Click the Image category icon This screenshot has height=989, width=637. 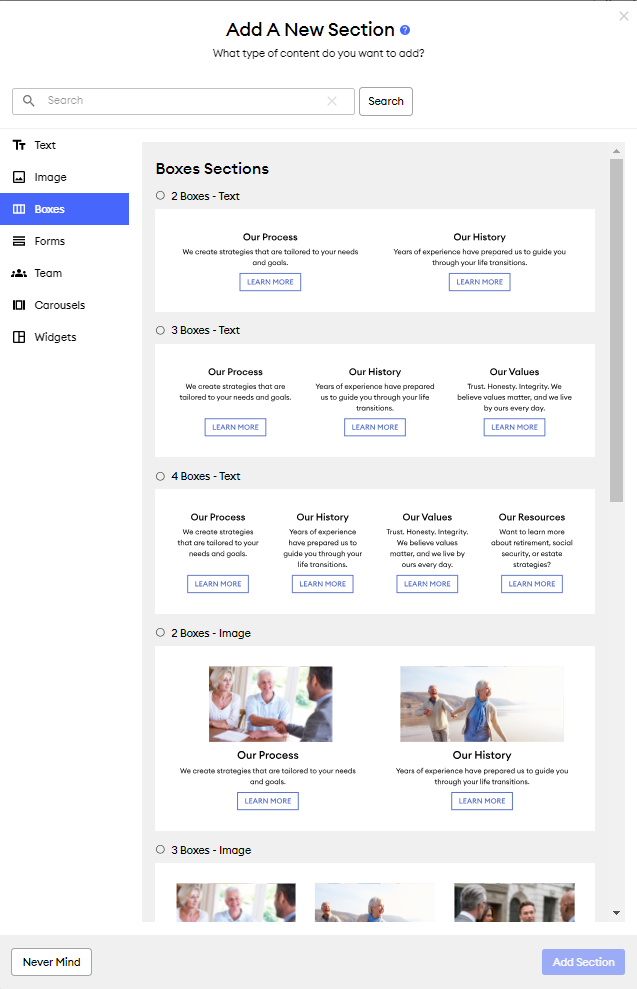[19, 177]
